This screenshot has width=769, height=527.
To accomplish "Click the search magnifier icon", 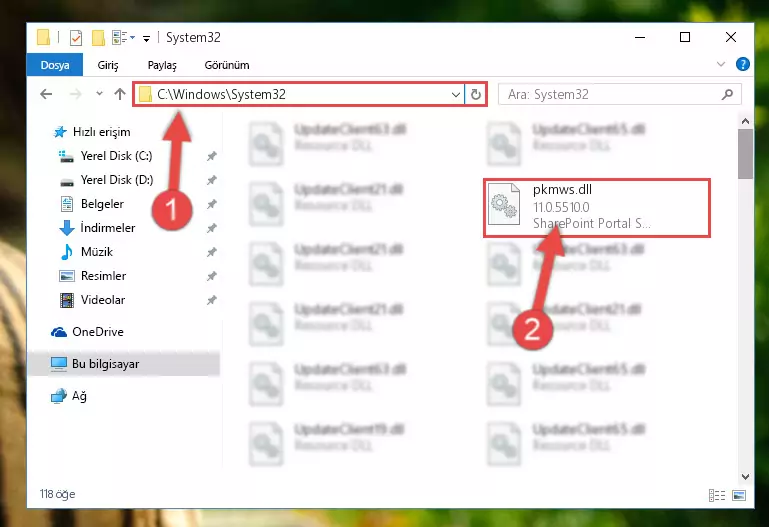I will (728, 94).
